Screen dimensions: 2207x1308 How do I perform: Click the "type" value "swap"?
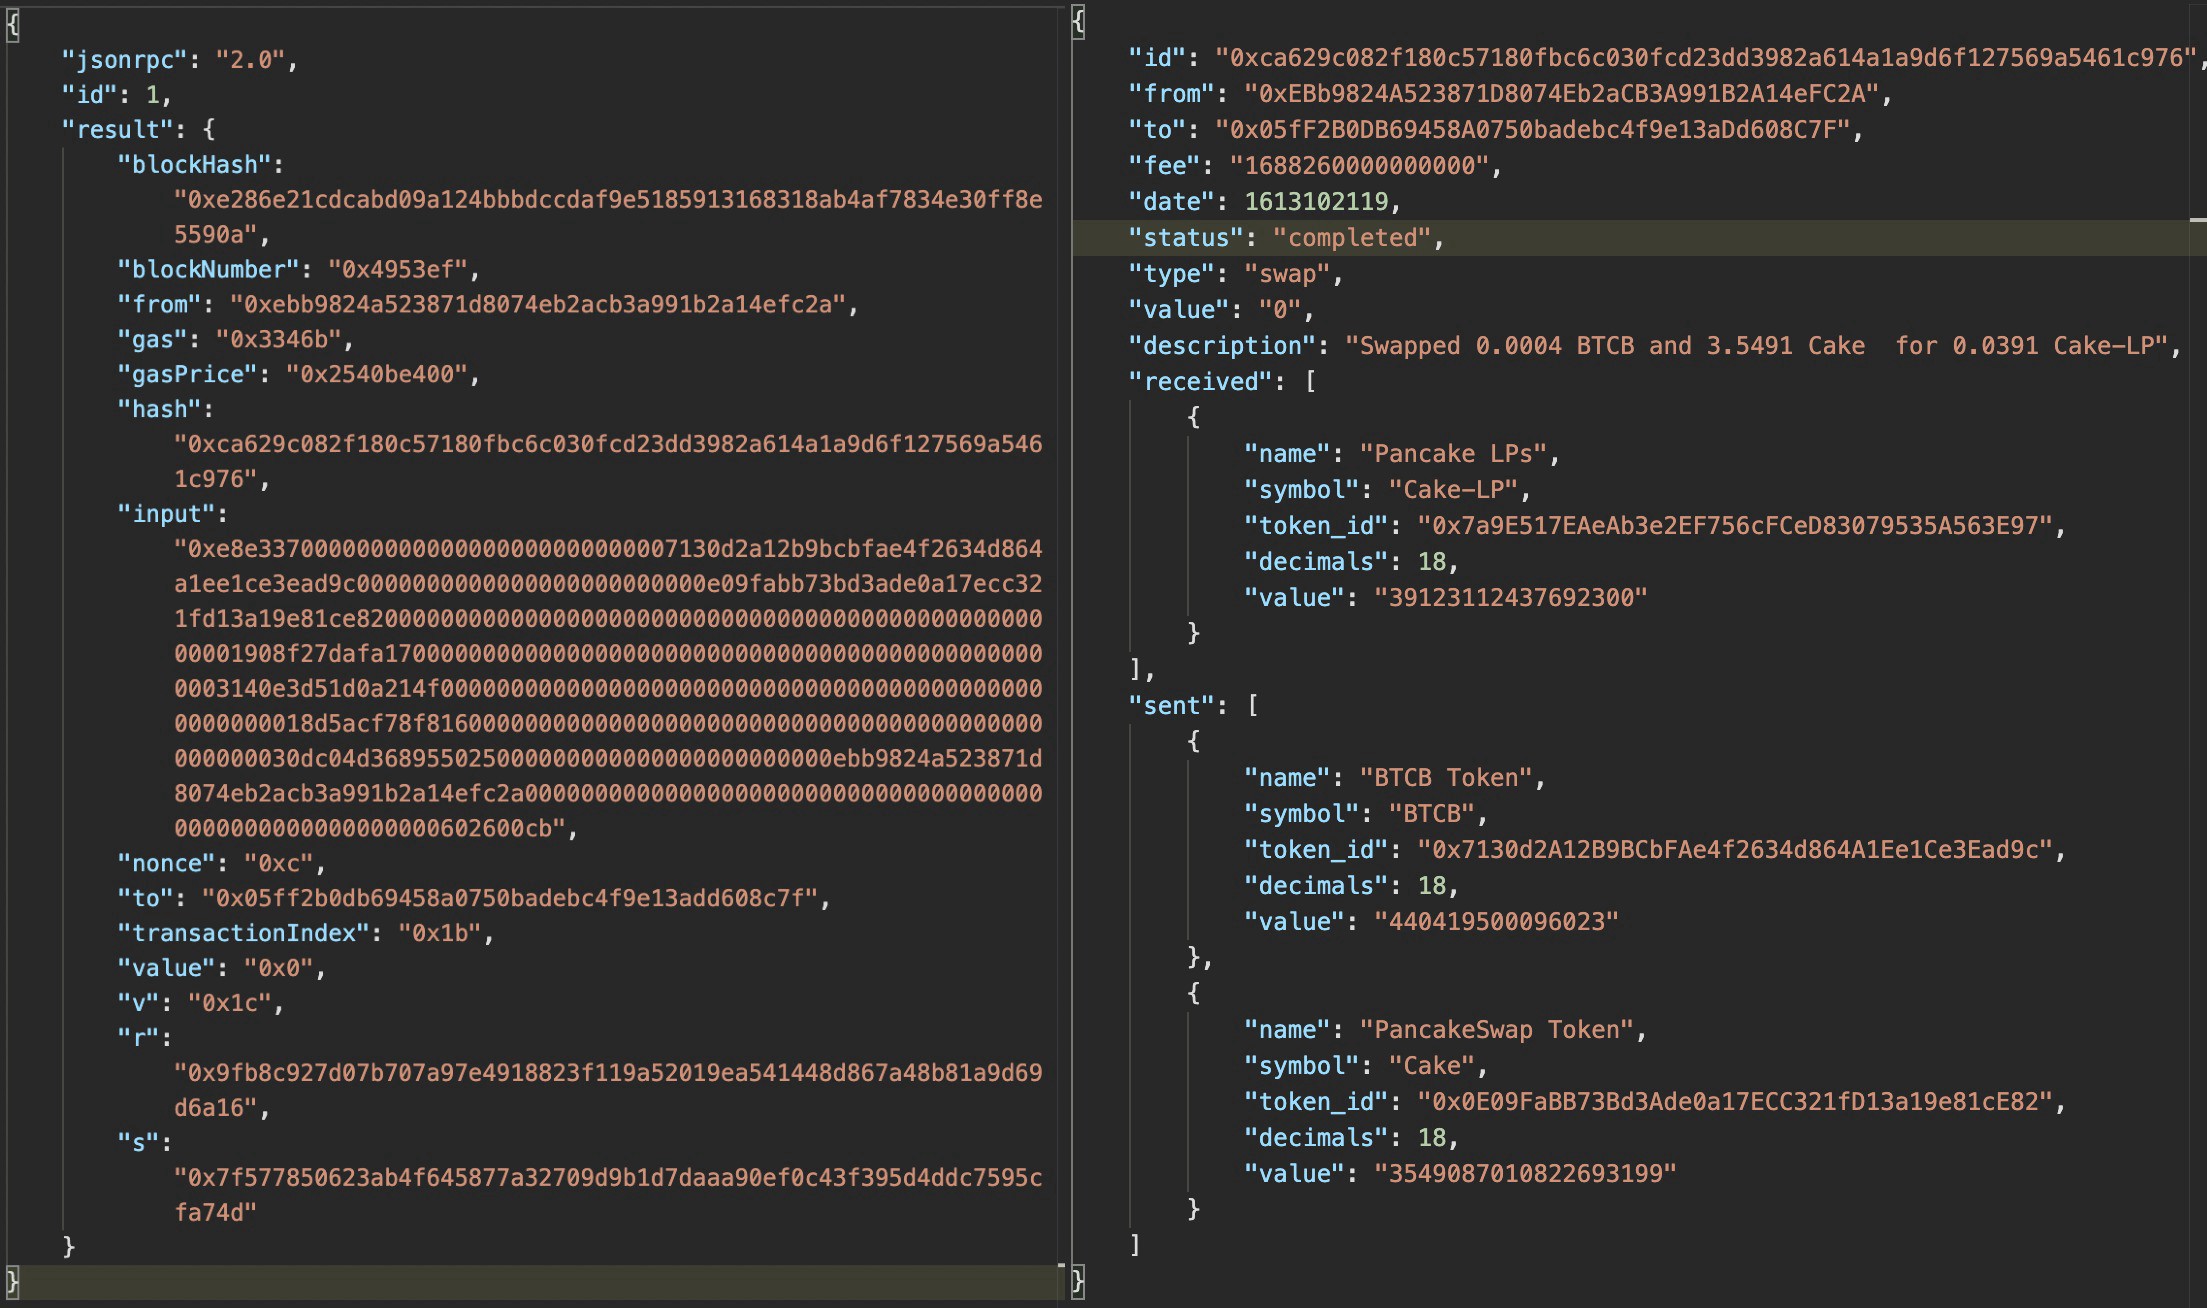tap(1287, 274)
